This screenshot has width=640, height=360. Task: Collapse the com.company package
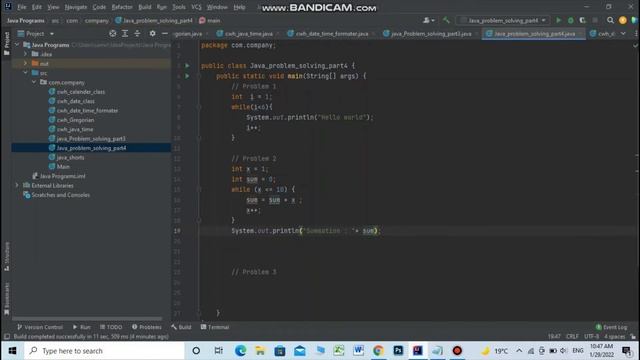(34, 82)
